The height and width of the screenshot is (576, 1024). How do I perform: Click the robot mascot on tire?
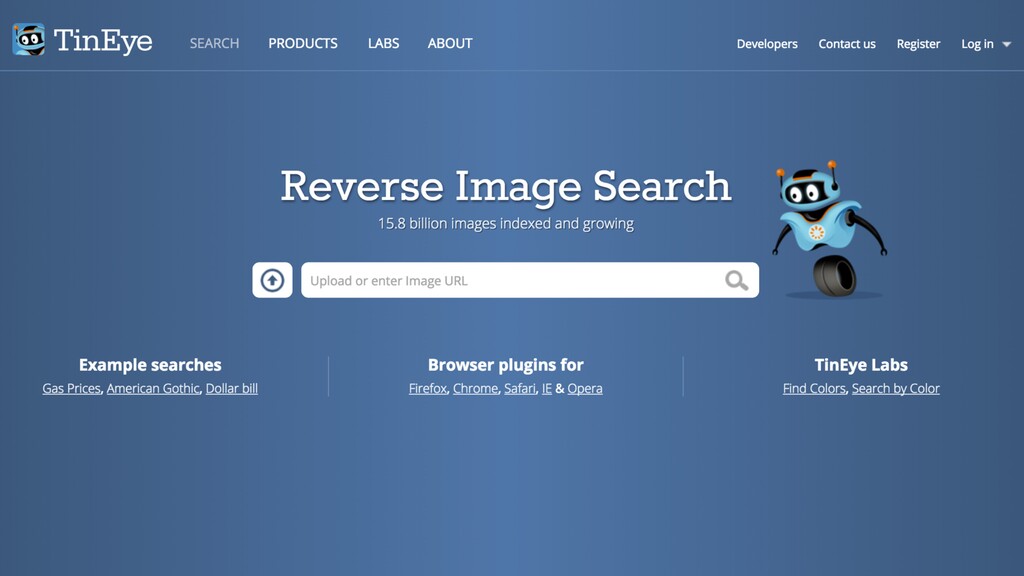(829, 230)
